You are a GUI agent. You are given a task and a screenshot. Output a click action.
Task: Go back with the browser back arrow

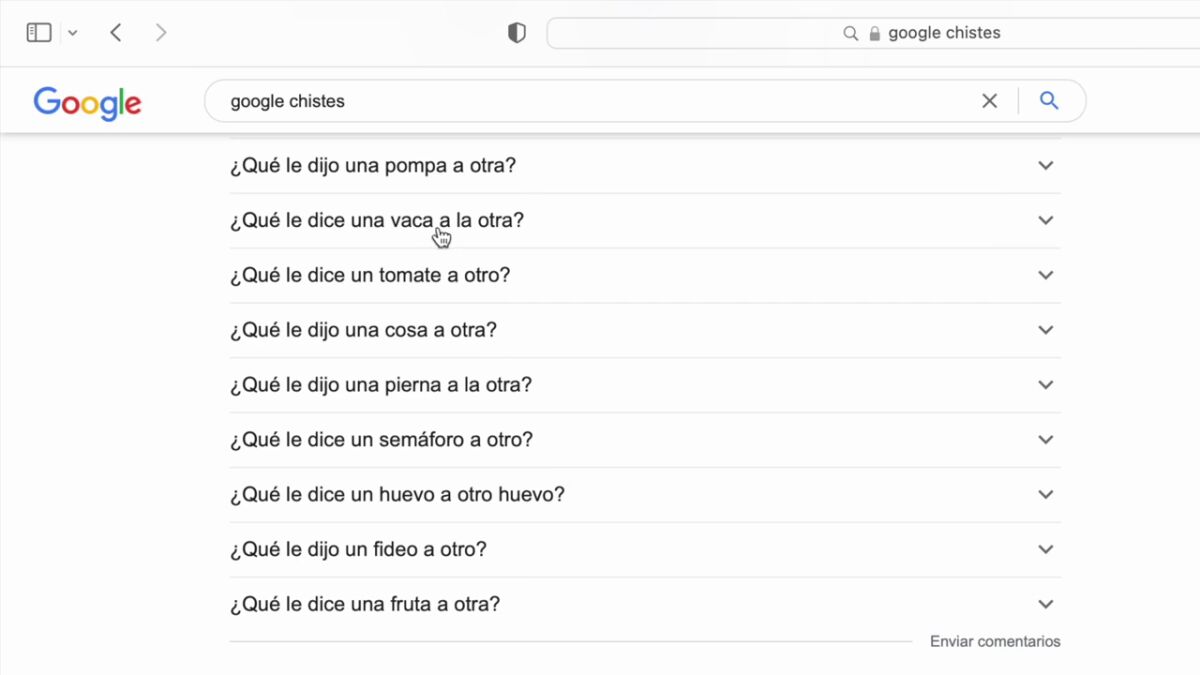(116, 33)
